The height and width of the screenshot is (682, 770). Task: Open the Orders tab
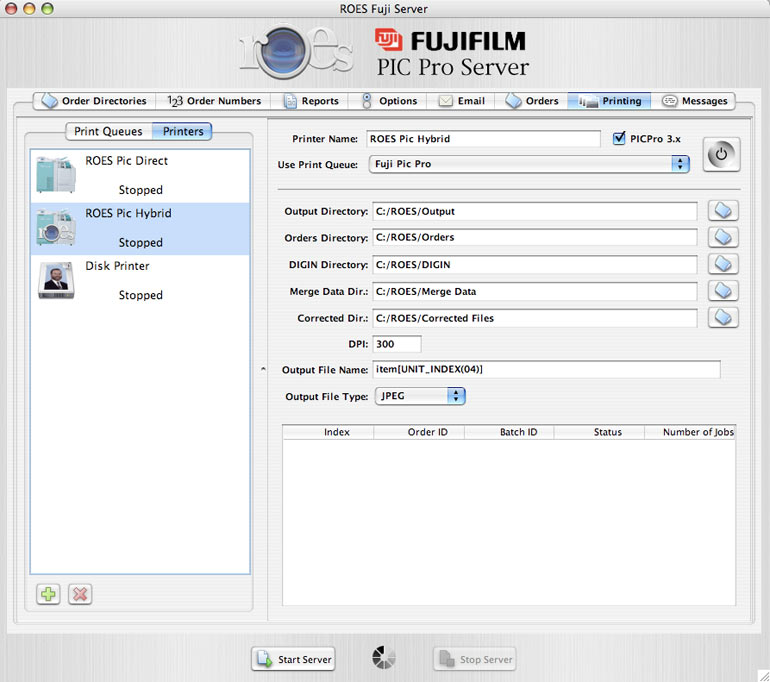pos(532,101)
